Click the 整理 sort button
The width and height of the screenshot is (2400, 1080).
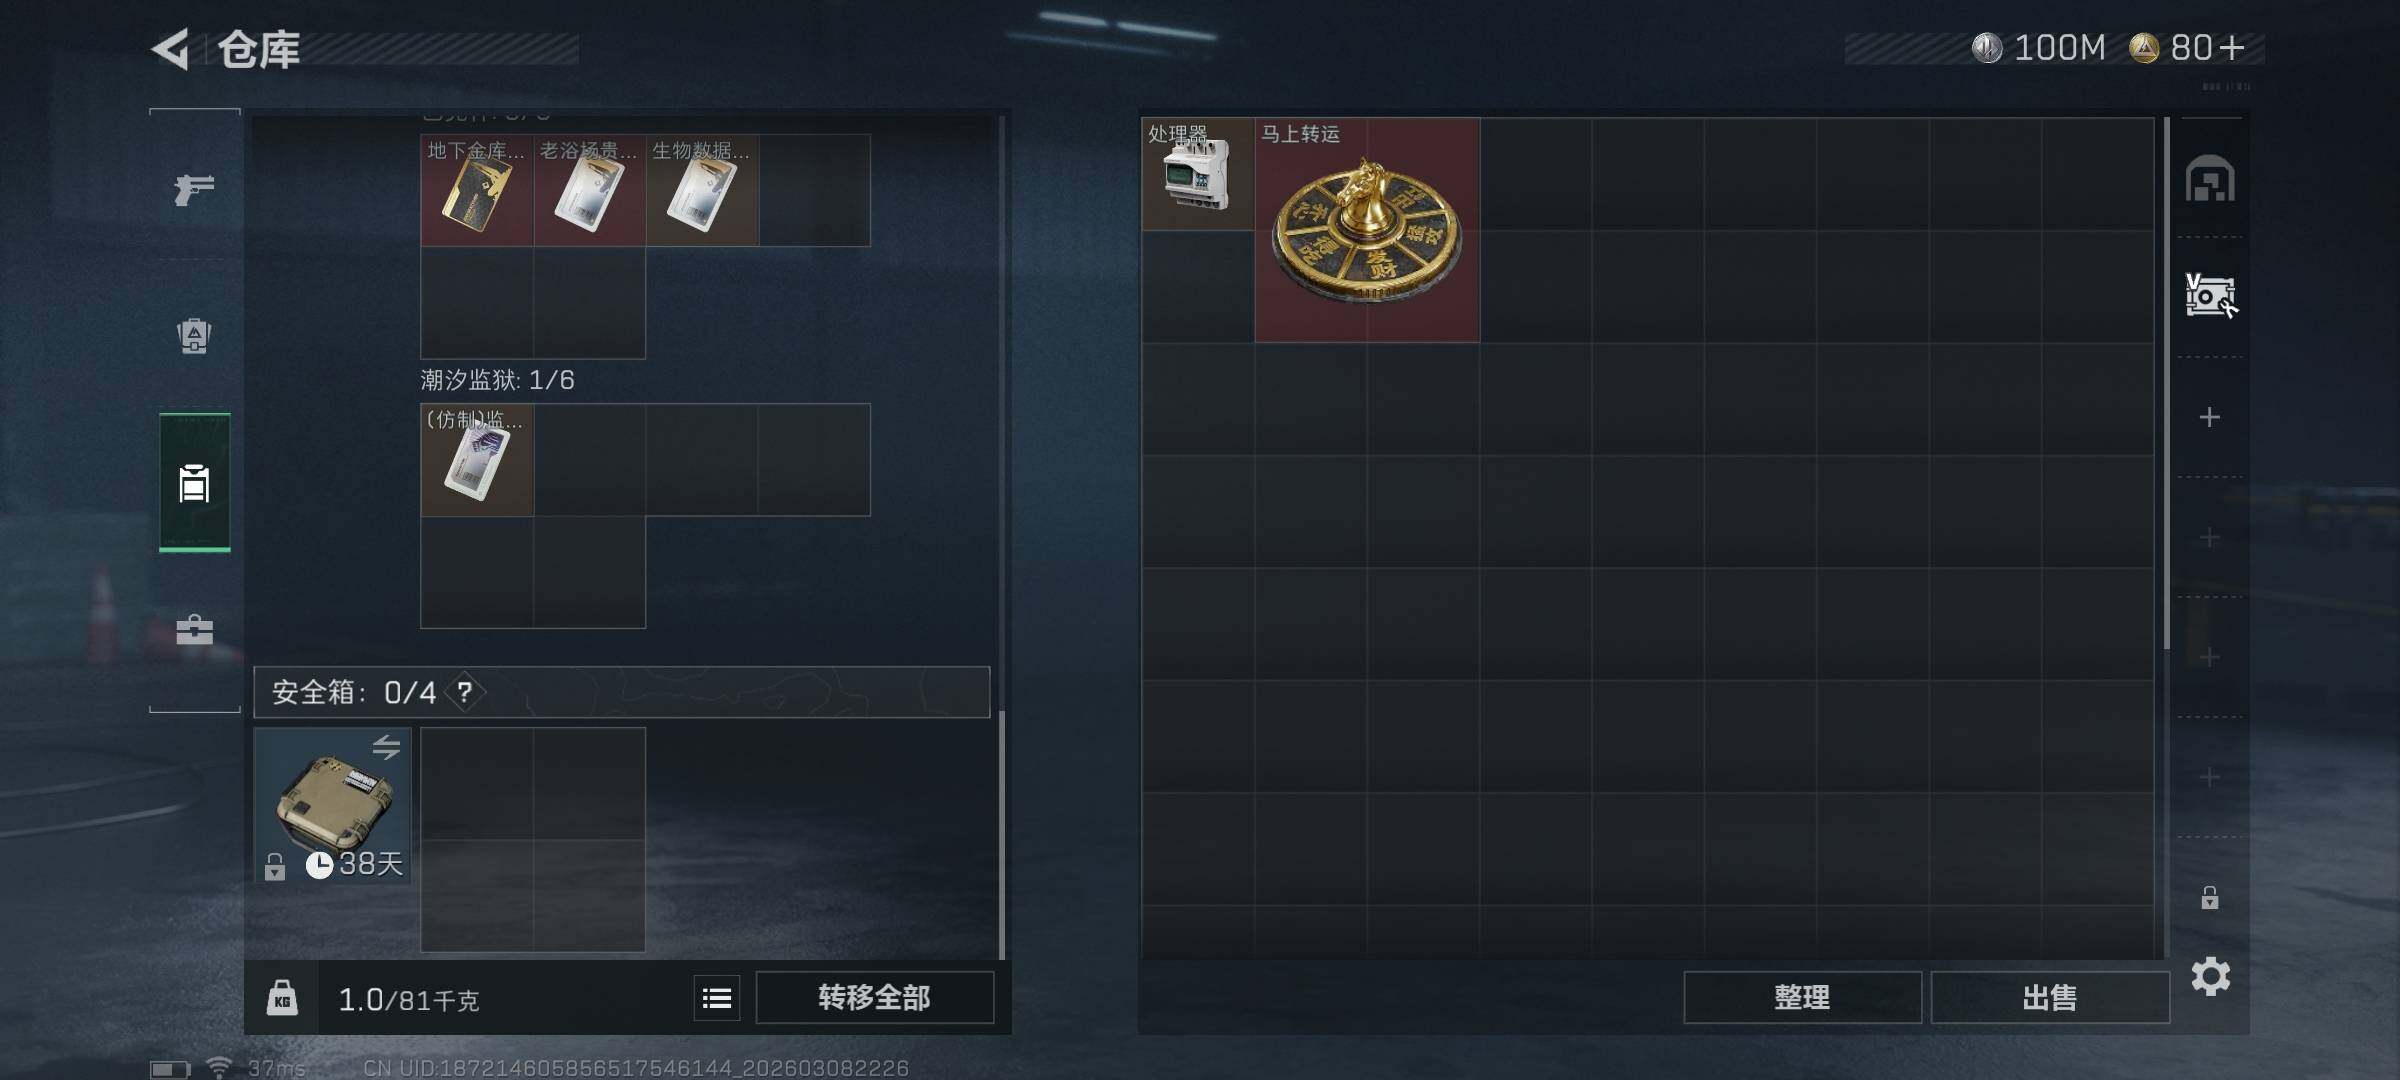[x=1802, y=997]
